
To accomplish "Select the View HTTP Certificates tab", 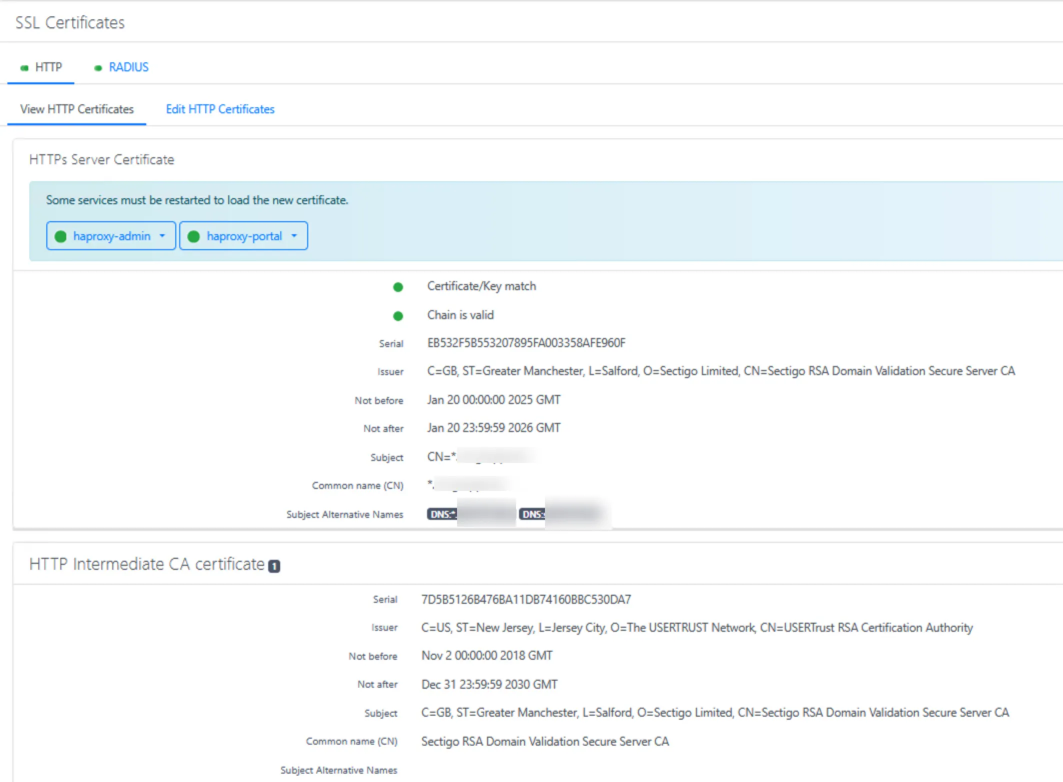I will click(x=76, y=109).
